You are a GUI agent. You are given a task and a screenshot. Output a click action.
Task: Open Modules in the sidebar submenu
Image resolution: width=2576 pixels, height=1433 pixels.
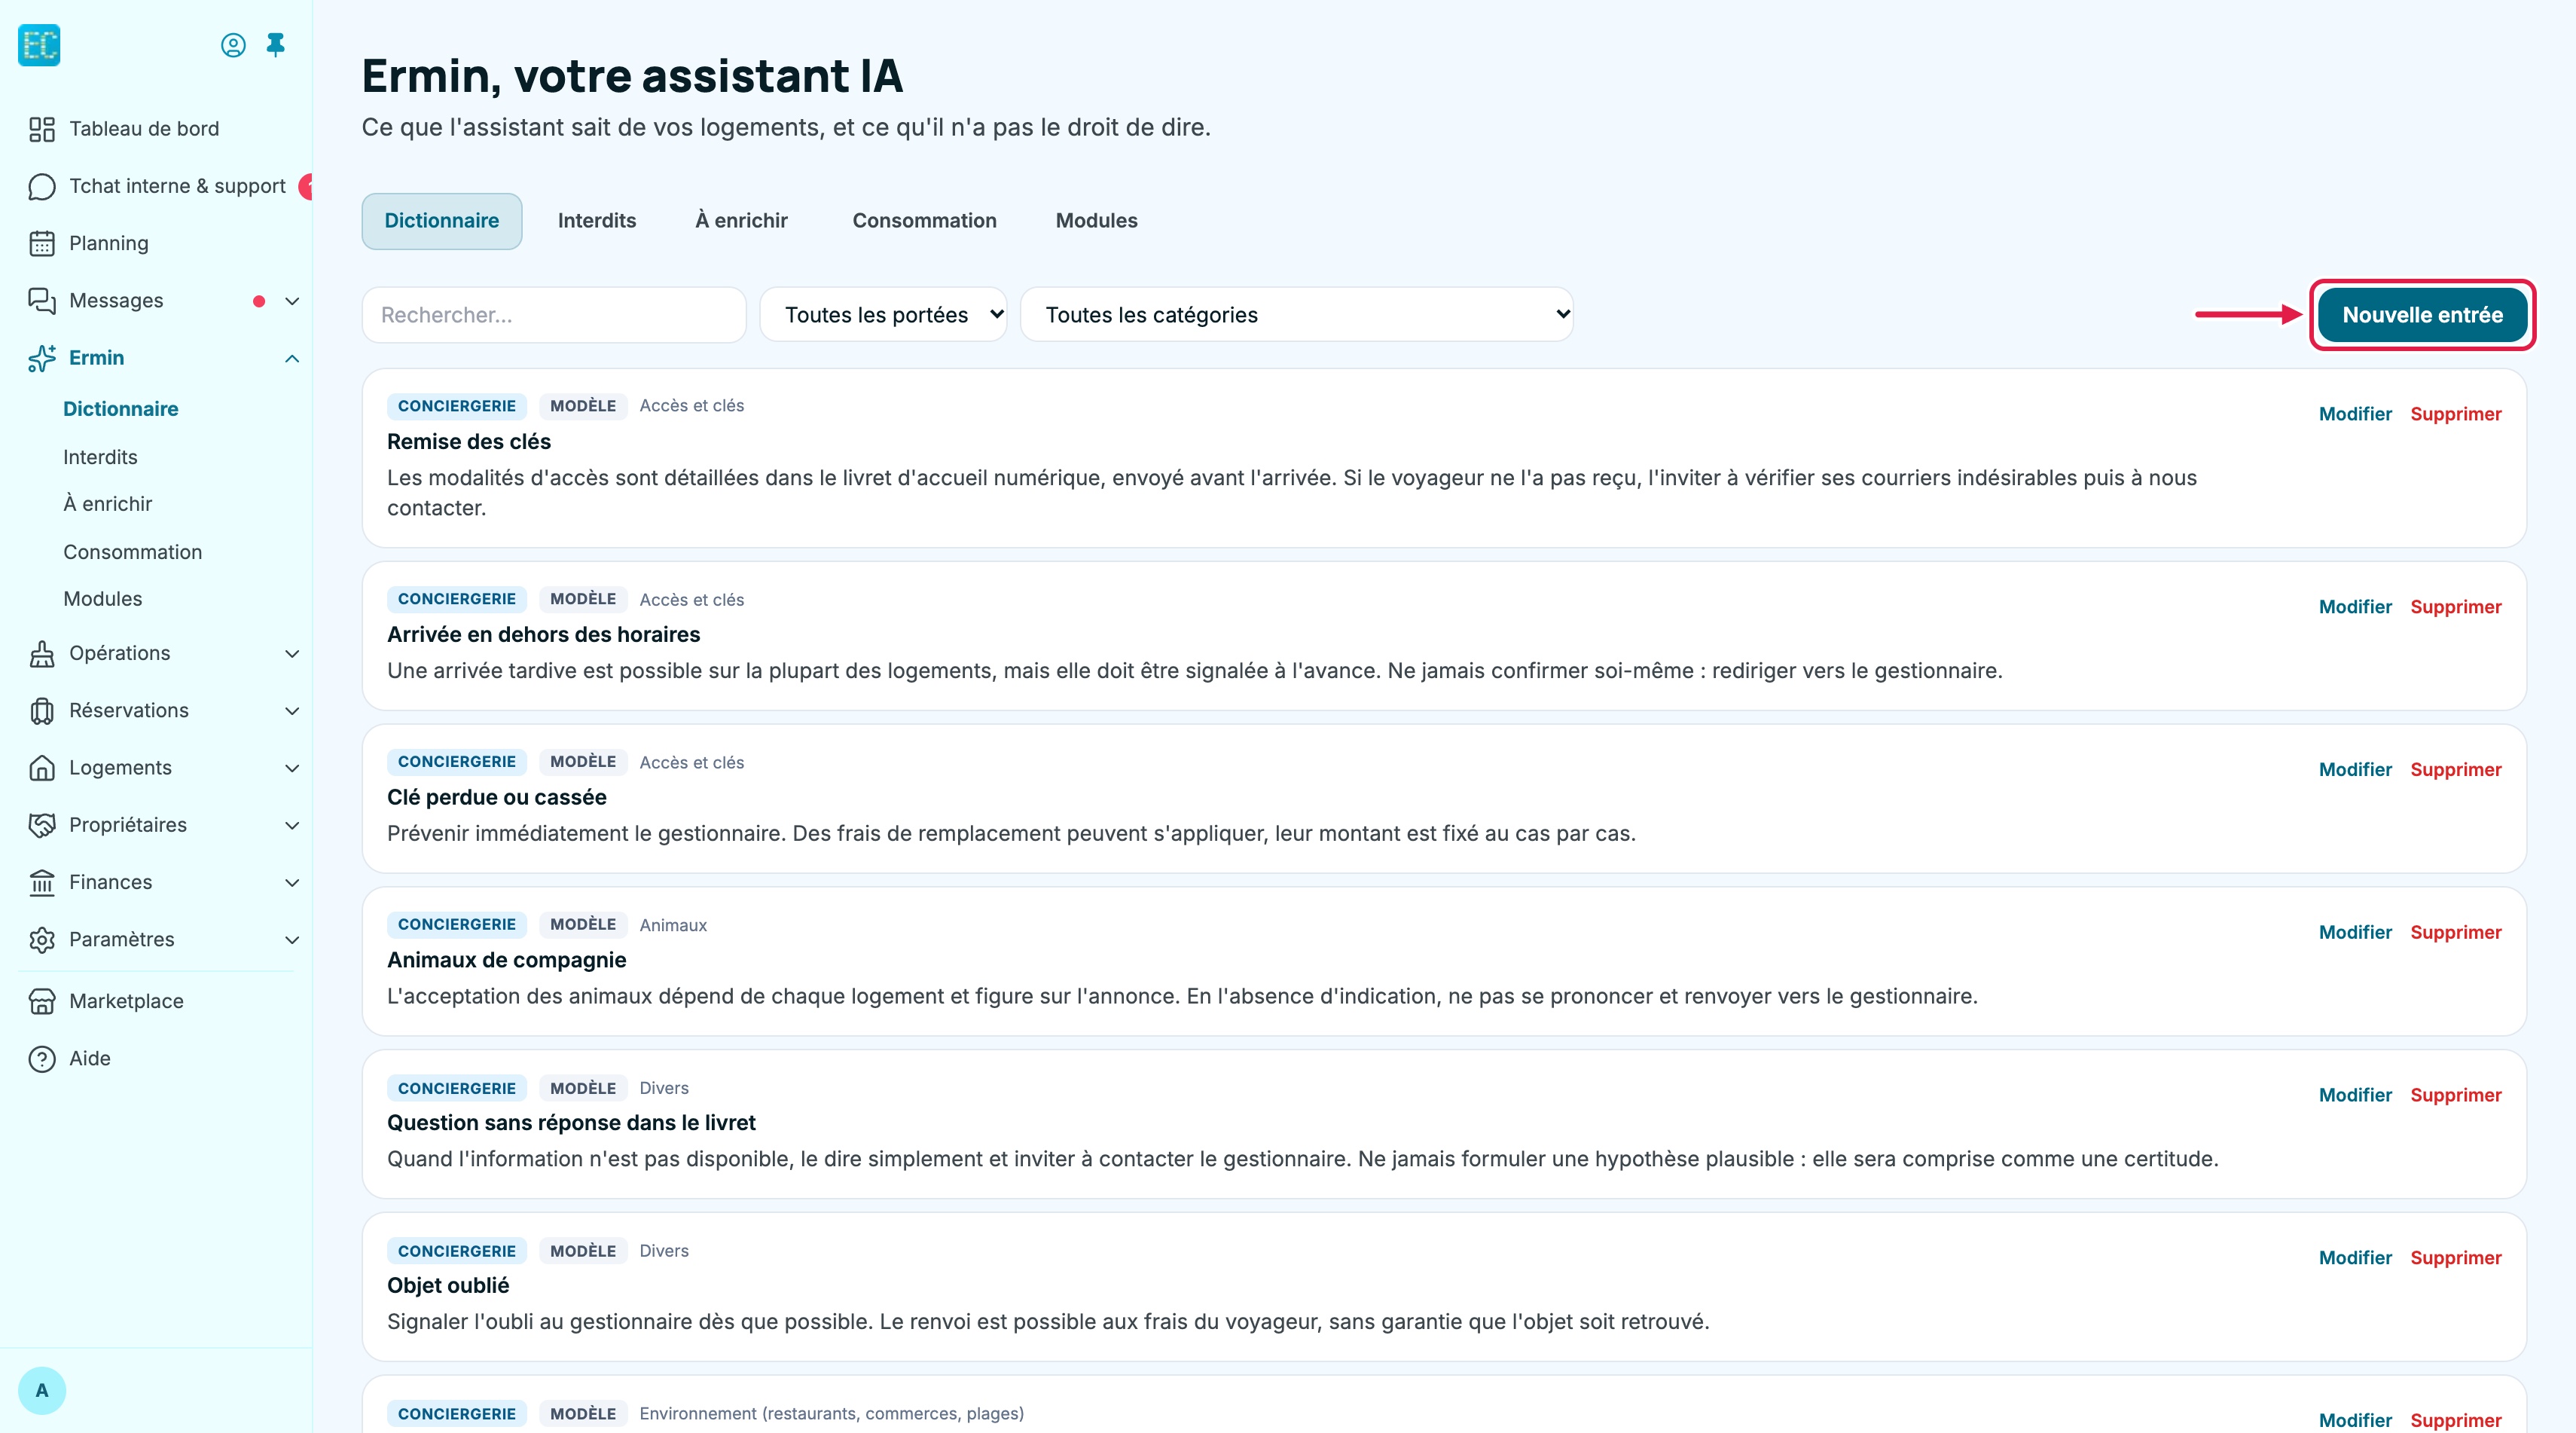[102, 598]
